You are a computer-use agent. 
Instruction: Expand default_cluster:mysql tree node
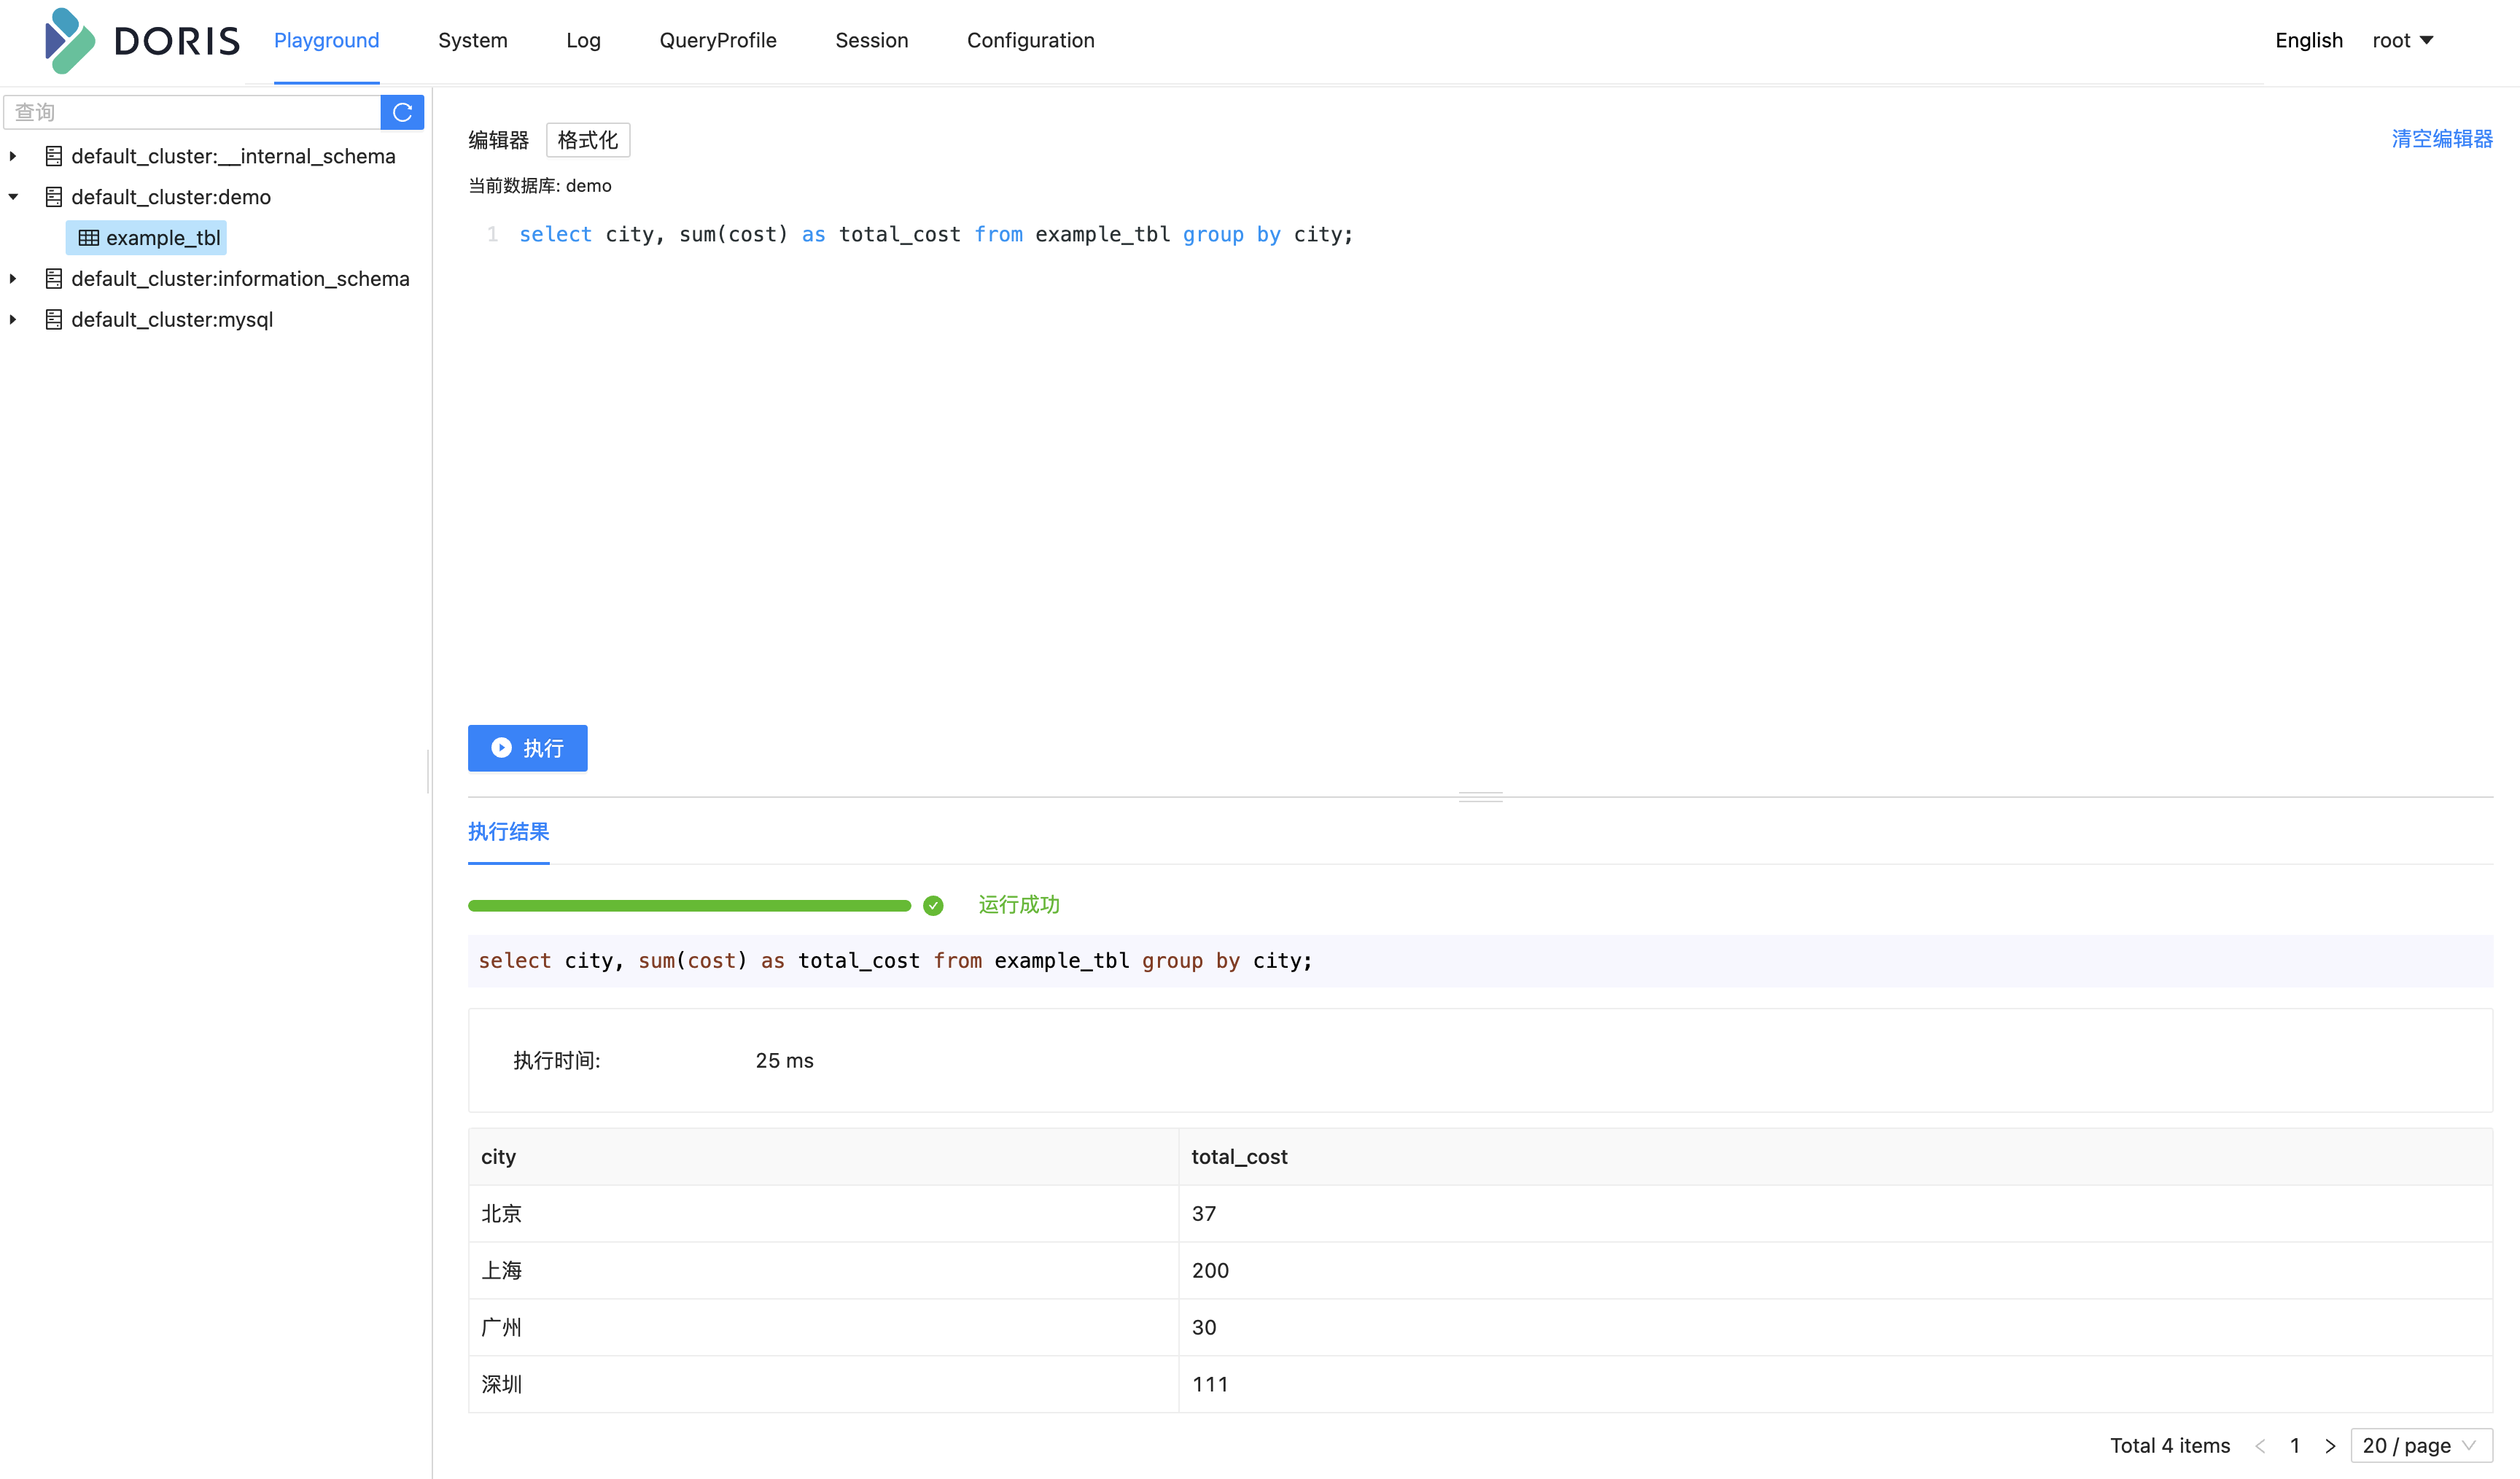13,320
